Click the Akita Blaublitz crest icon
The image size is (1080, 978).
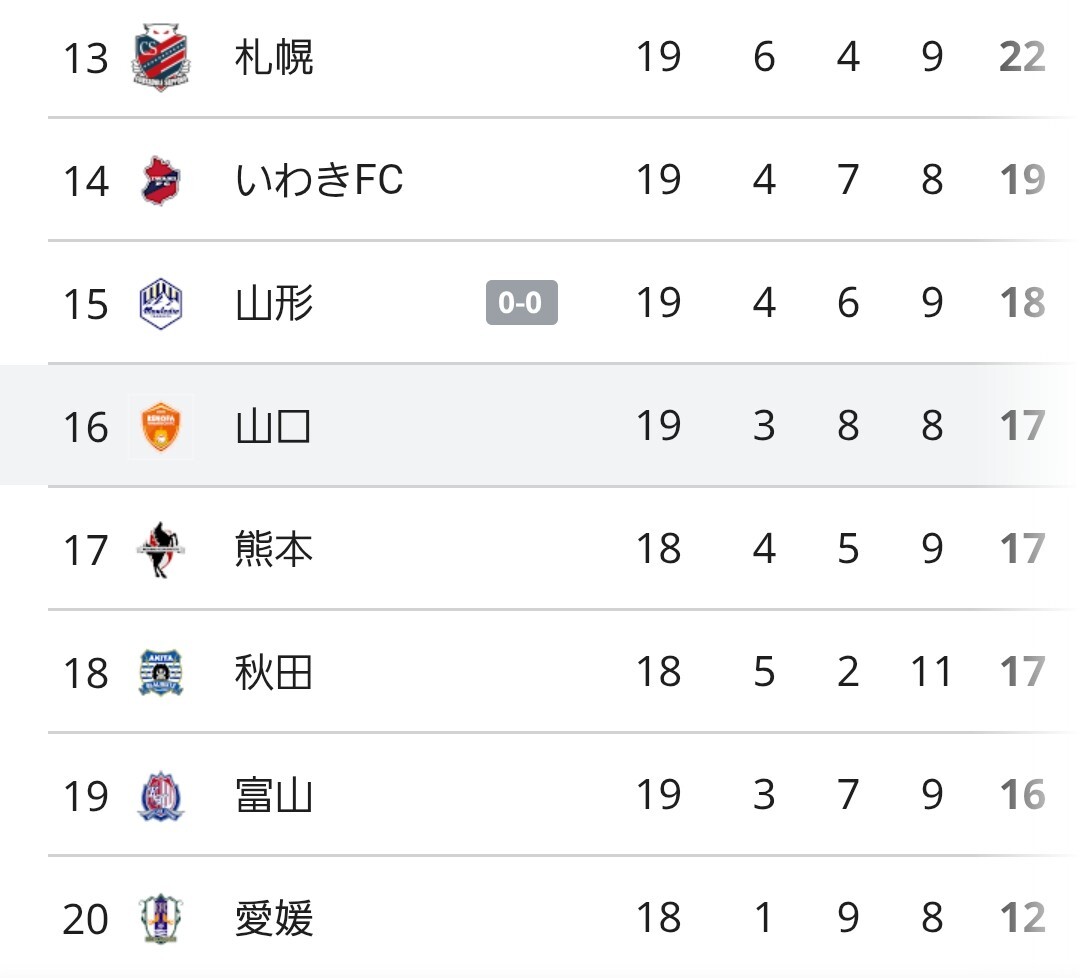(x=160, y=672)
